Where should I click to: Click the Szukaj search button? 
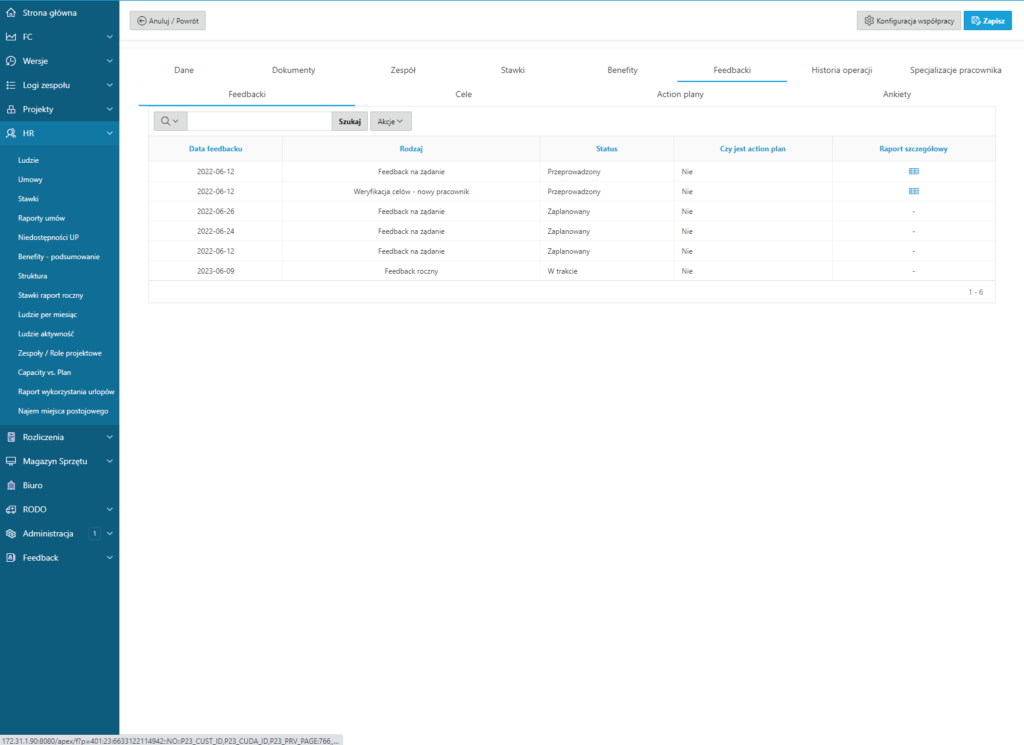[x=349, y=121]
